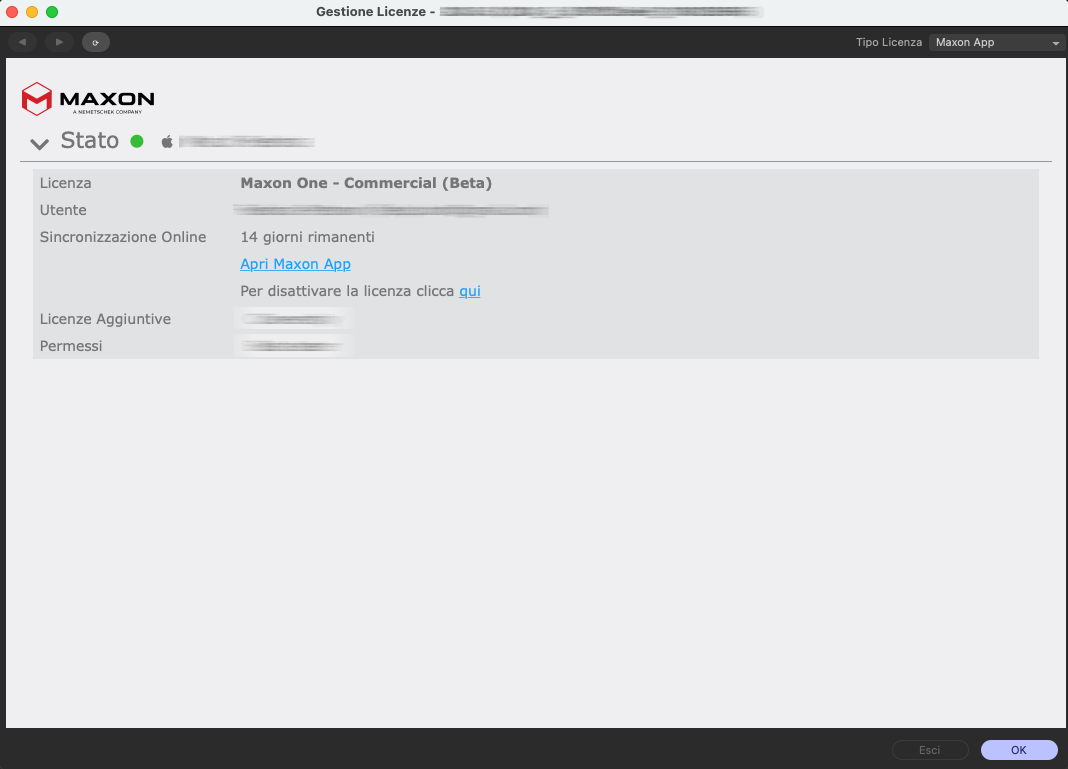Click the green status indicator dot
This screenshot has width=1068, height=769.
tap(137, 141)
